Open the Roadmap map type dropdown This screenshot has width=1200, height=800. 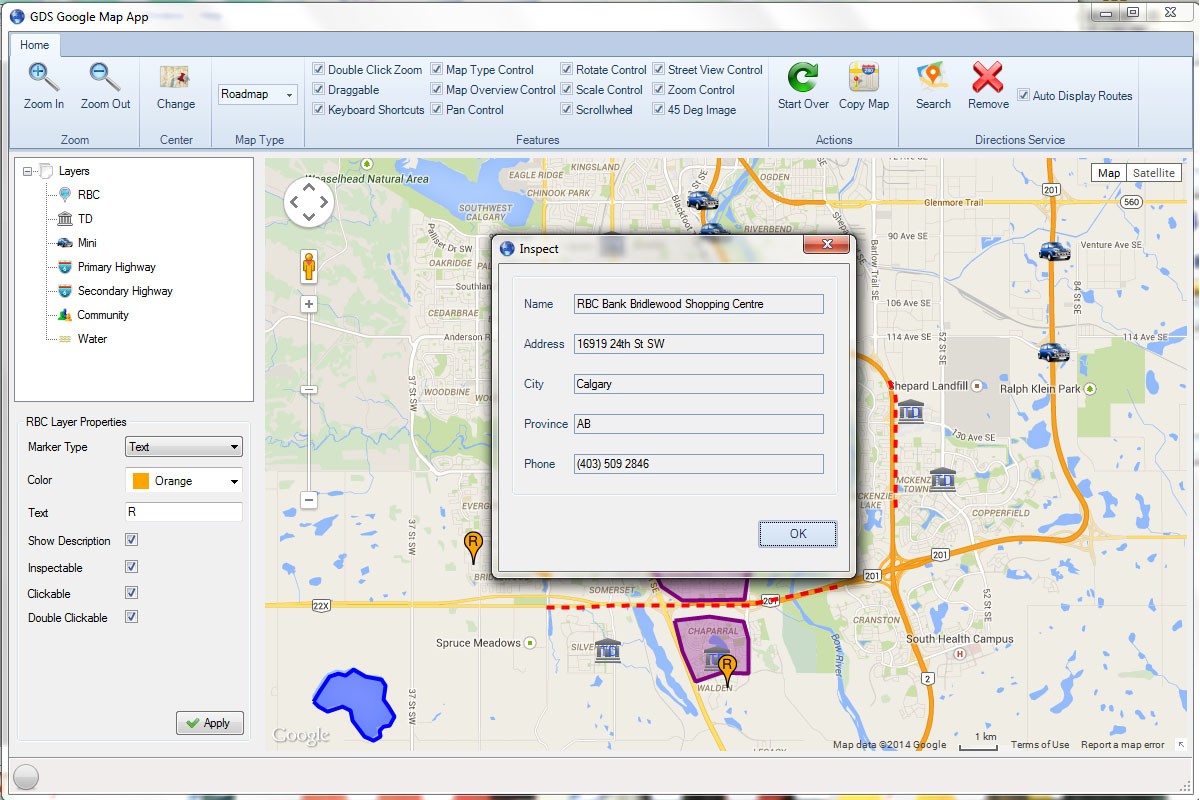258,95
